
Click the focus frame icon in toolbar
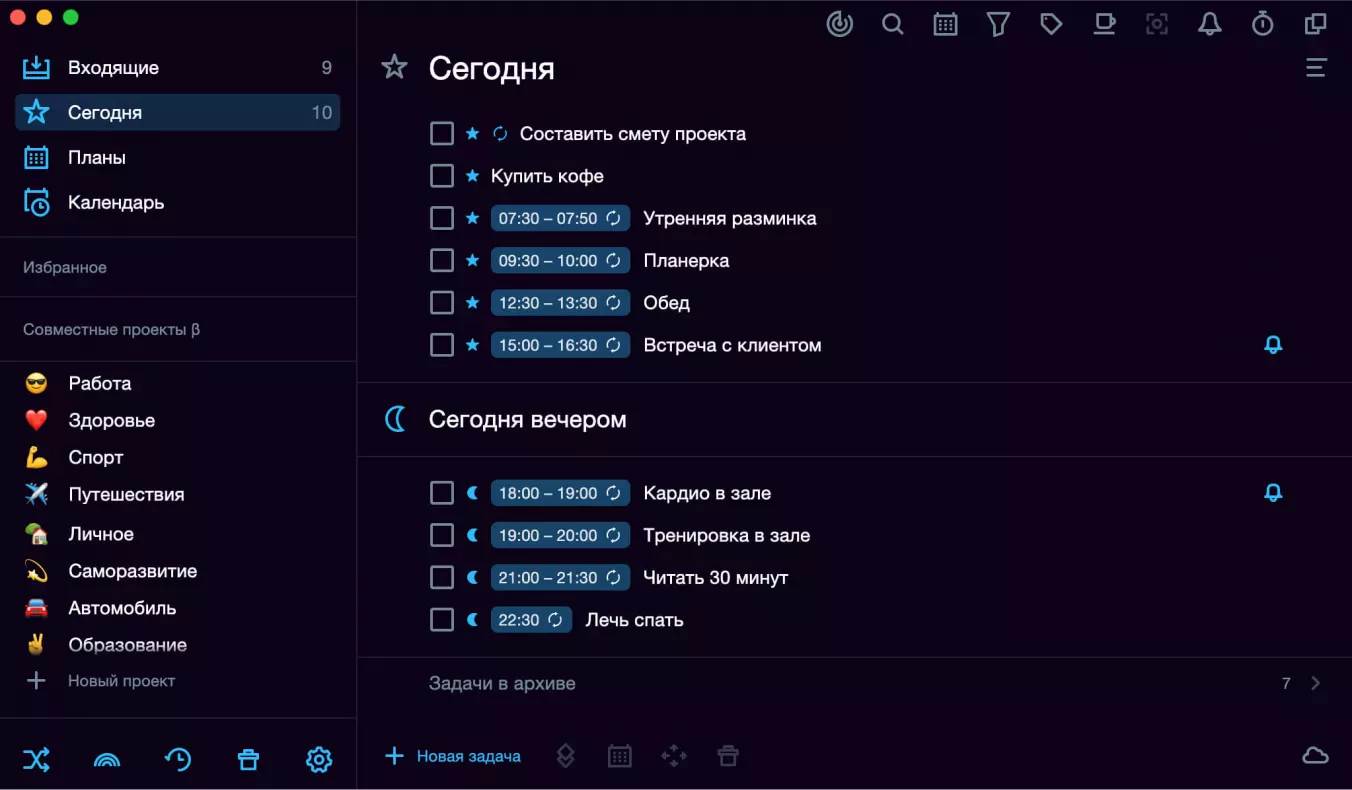point(1157,24)
